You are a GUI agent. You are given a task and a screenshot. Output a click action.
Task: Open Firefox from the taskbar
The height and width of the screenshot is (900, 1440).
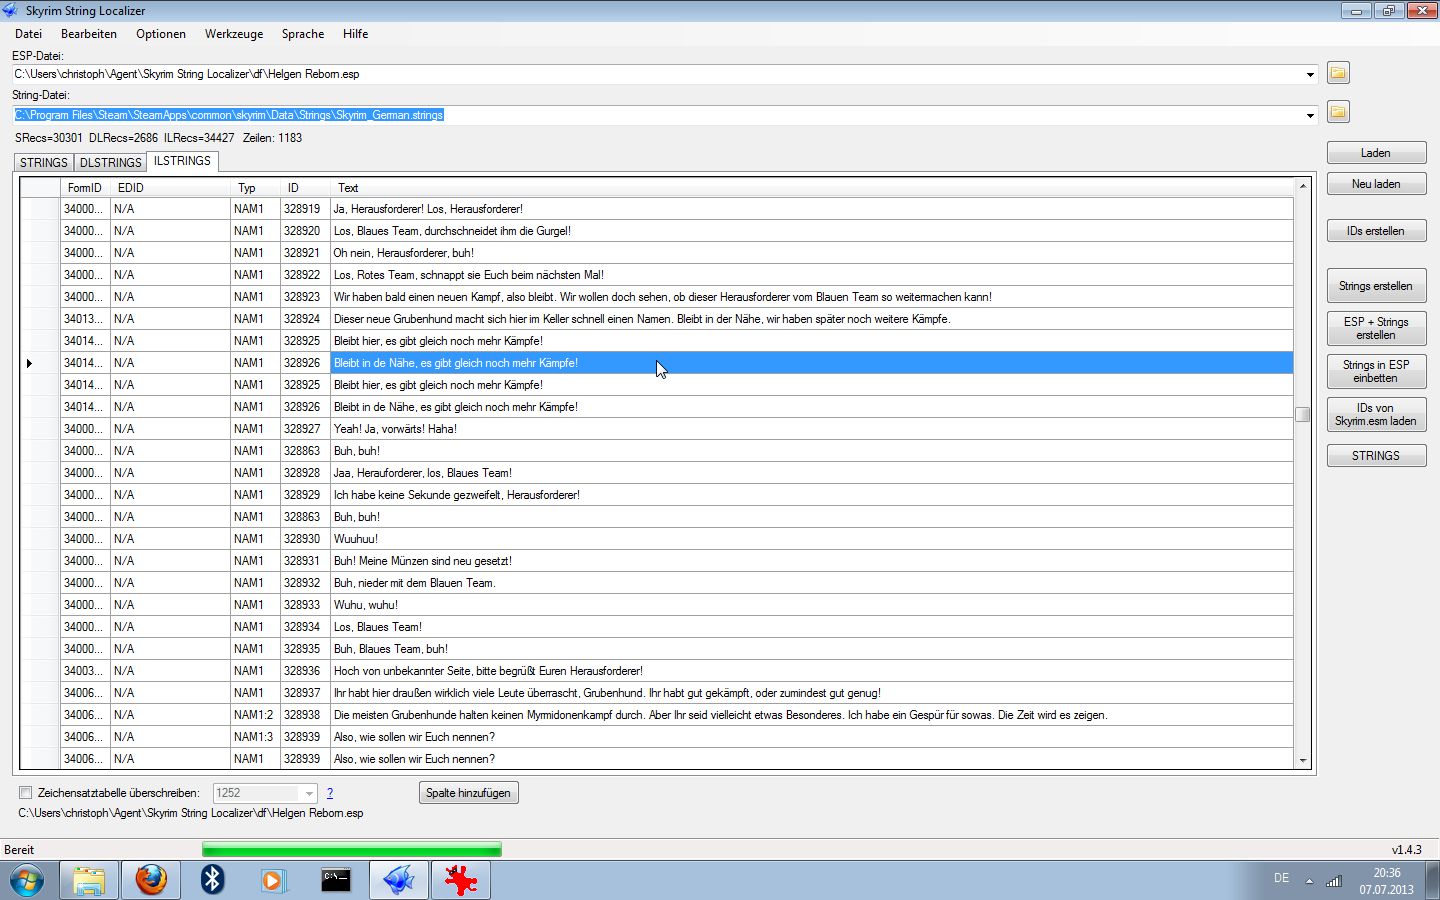[x=151, y=880]
